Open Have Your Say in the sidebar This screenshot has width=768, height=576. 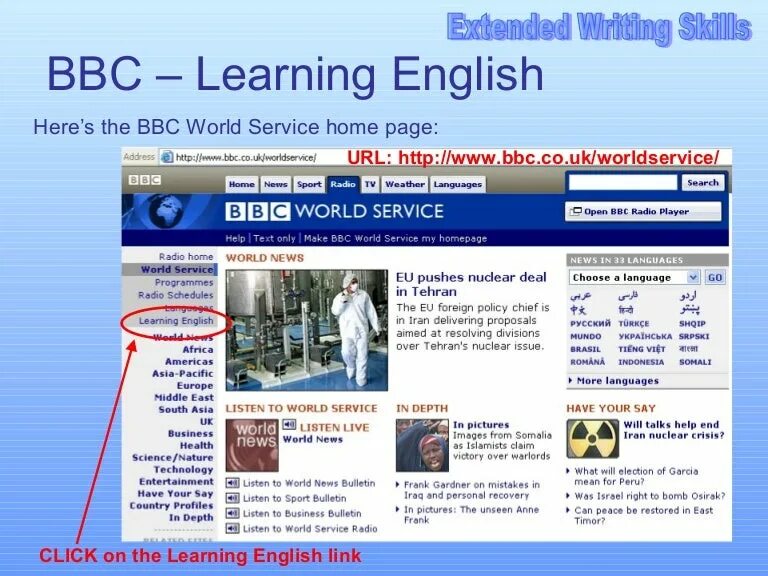(x=175, y=494)
